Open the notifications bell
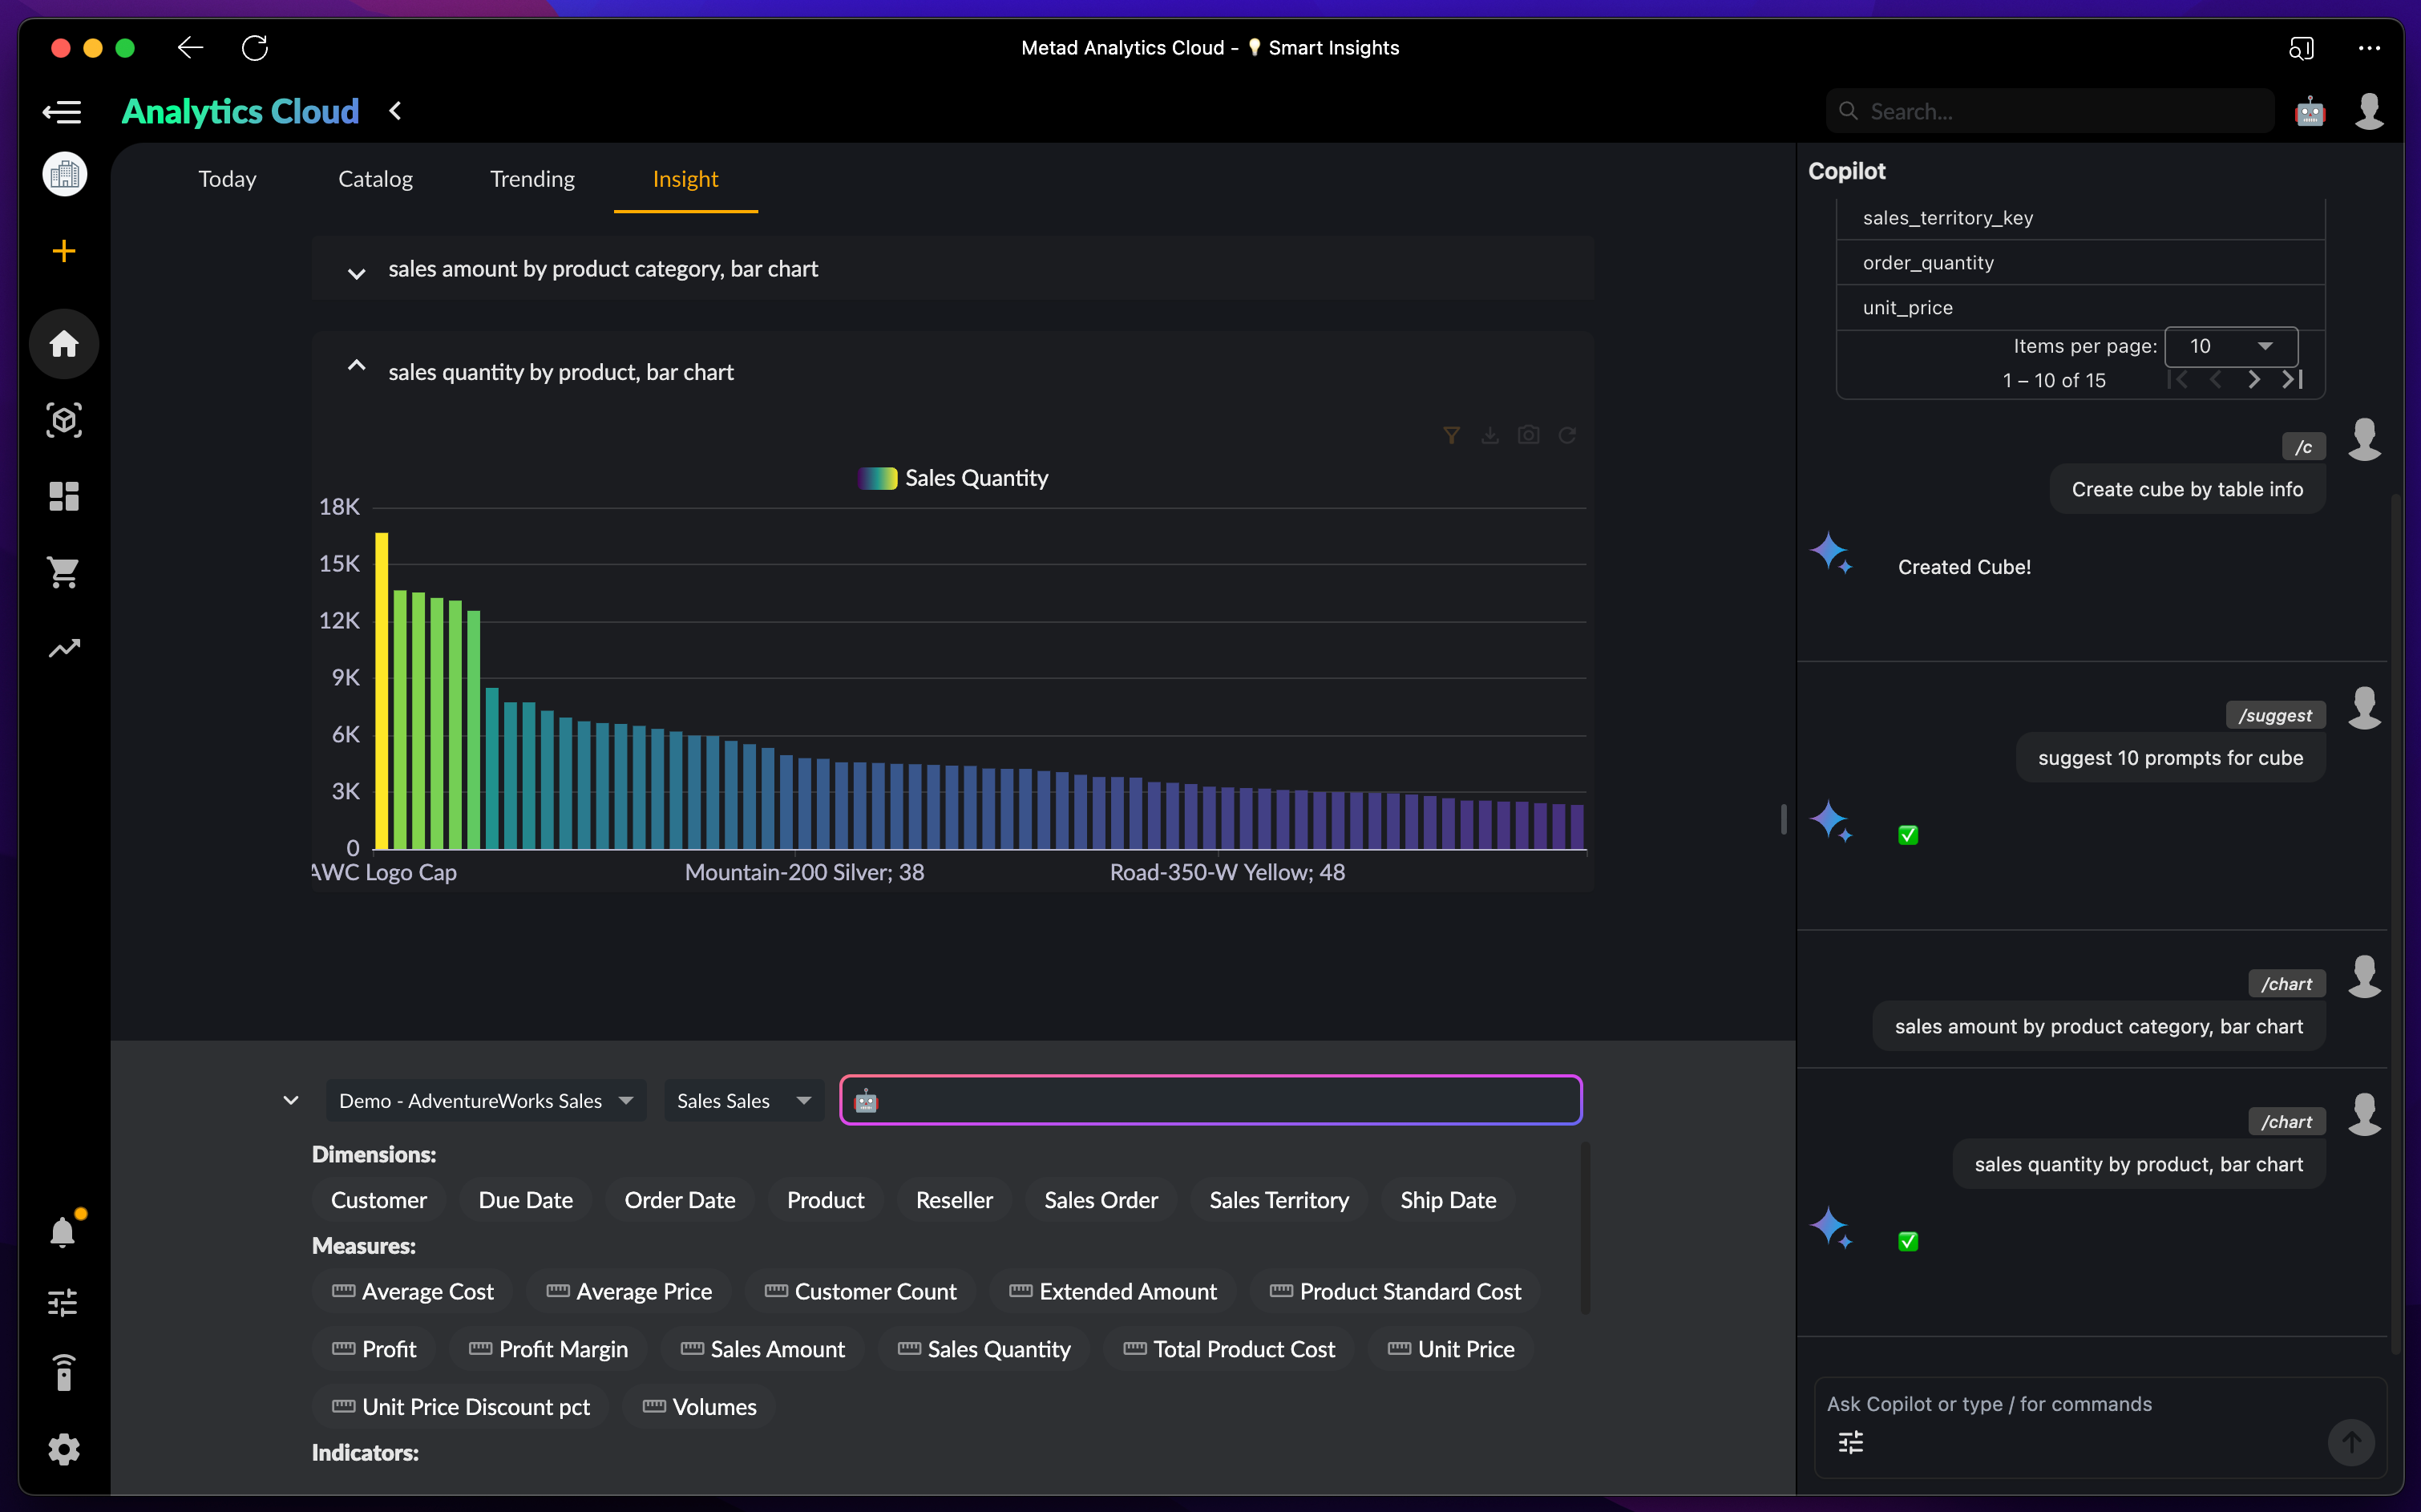Viewport: 2421px width, 1512px height. pyautogui.click(x=63, y=1231)
